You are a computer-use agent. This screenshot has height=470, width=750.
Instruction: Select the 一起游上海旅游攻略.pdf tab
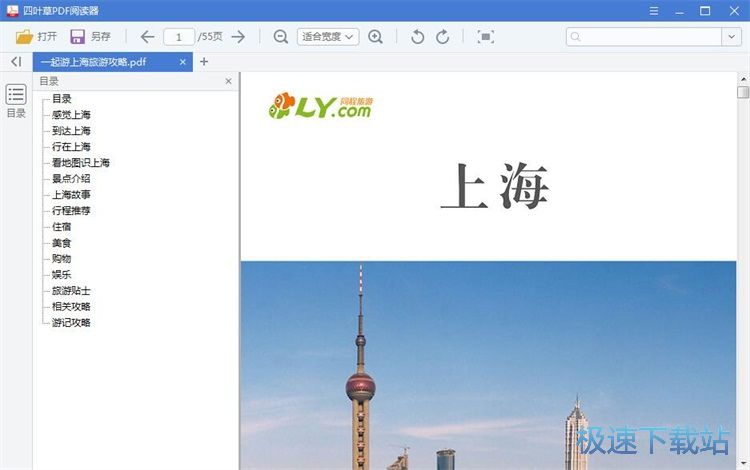(94, 62)
